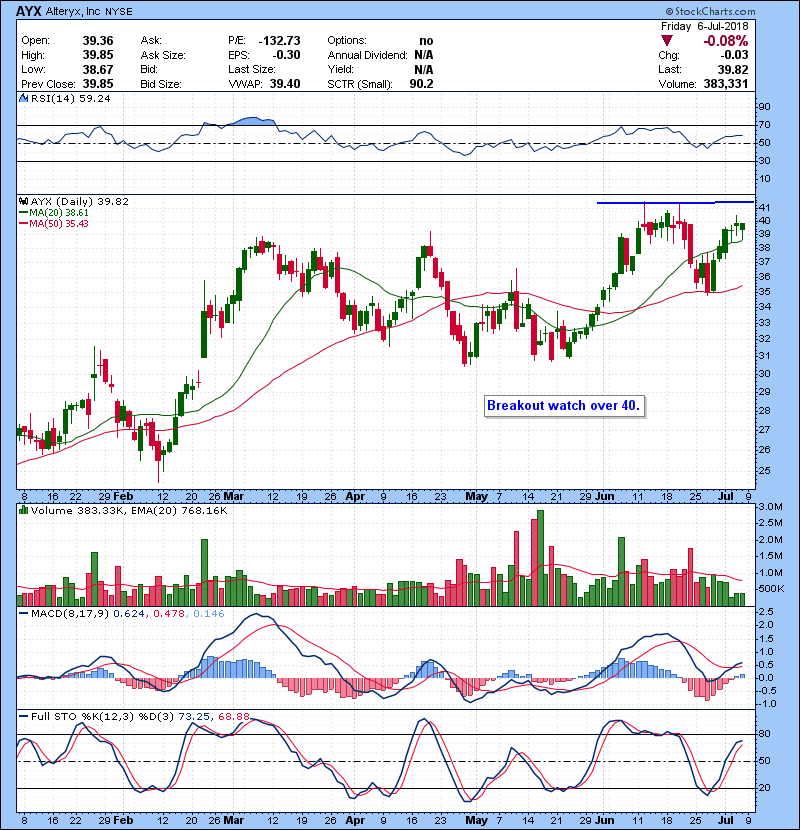Click the Volume bars icon
Viewport: 800px width, 830px height.
tap(23, 510)
